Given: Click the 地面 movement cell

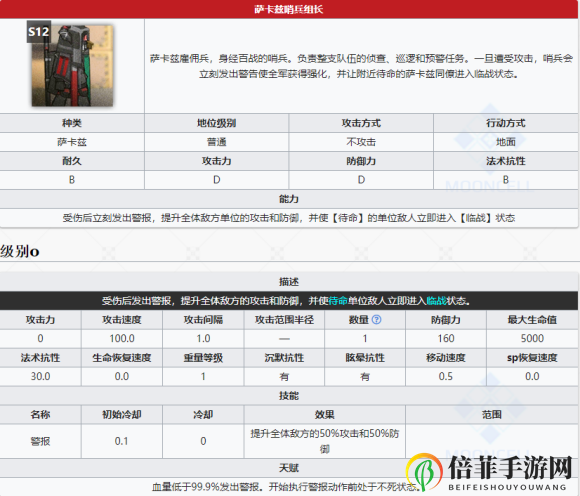Looking at the screenshot, I should click(506, 142).
